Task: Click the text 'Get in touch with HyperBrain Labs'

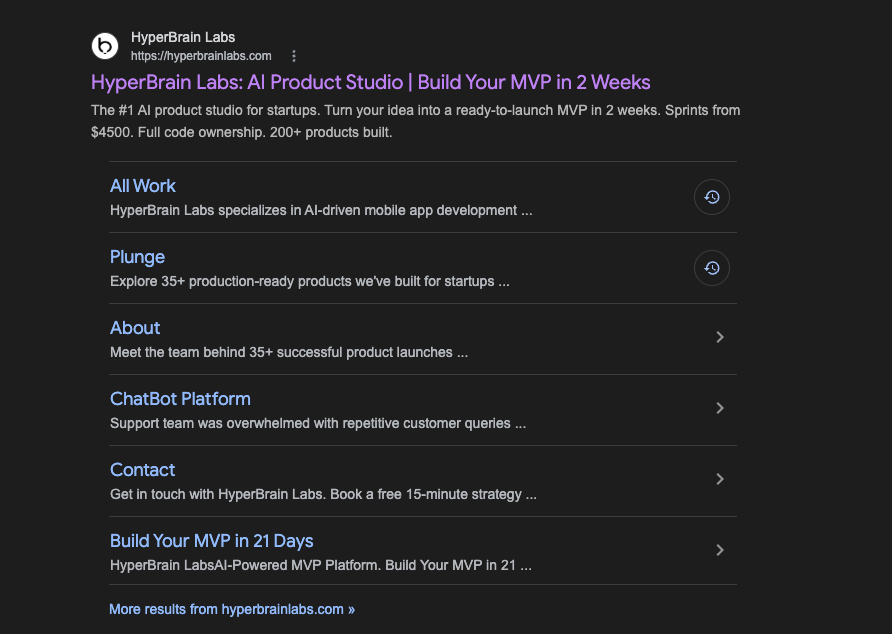Action: [x=217, y=494]
